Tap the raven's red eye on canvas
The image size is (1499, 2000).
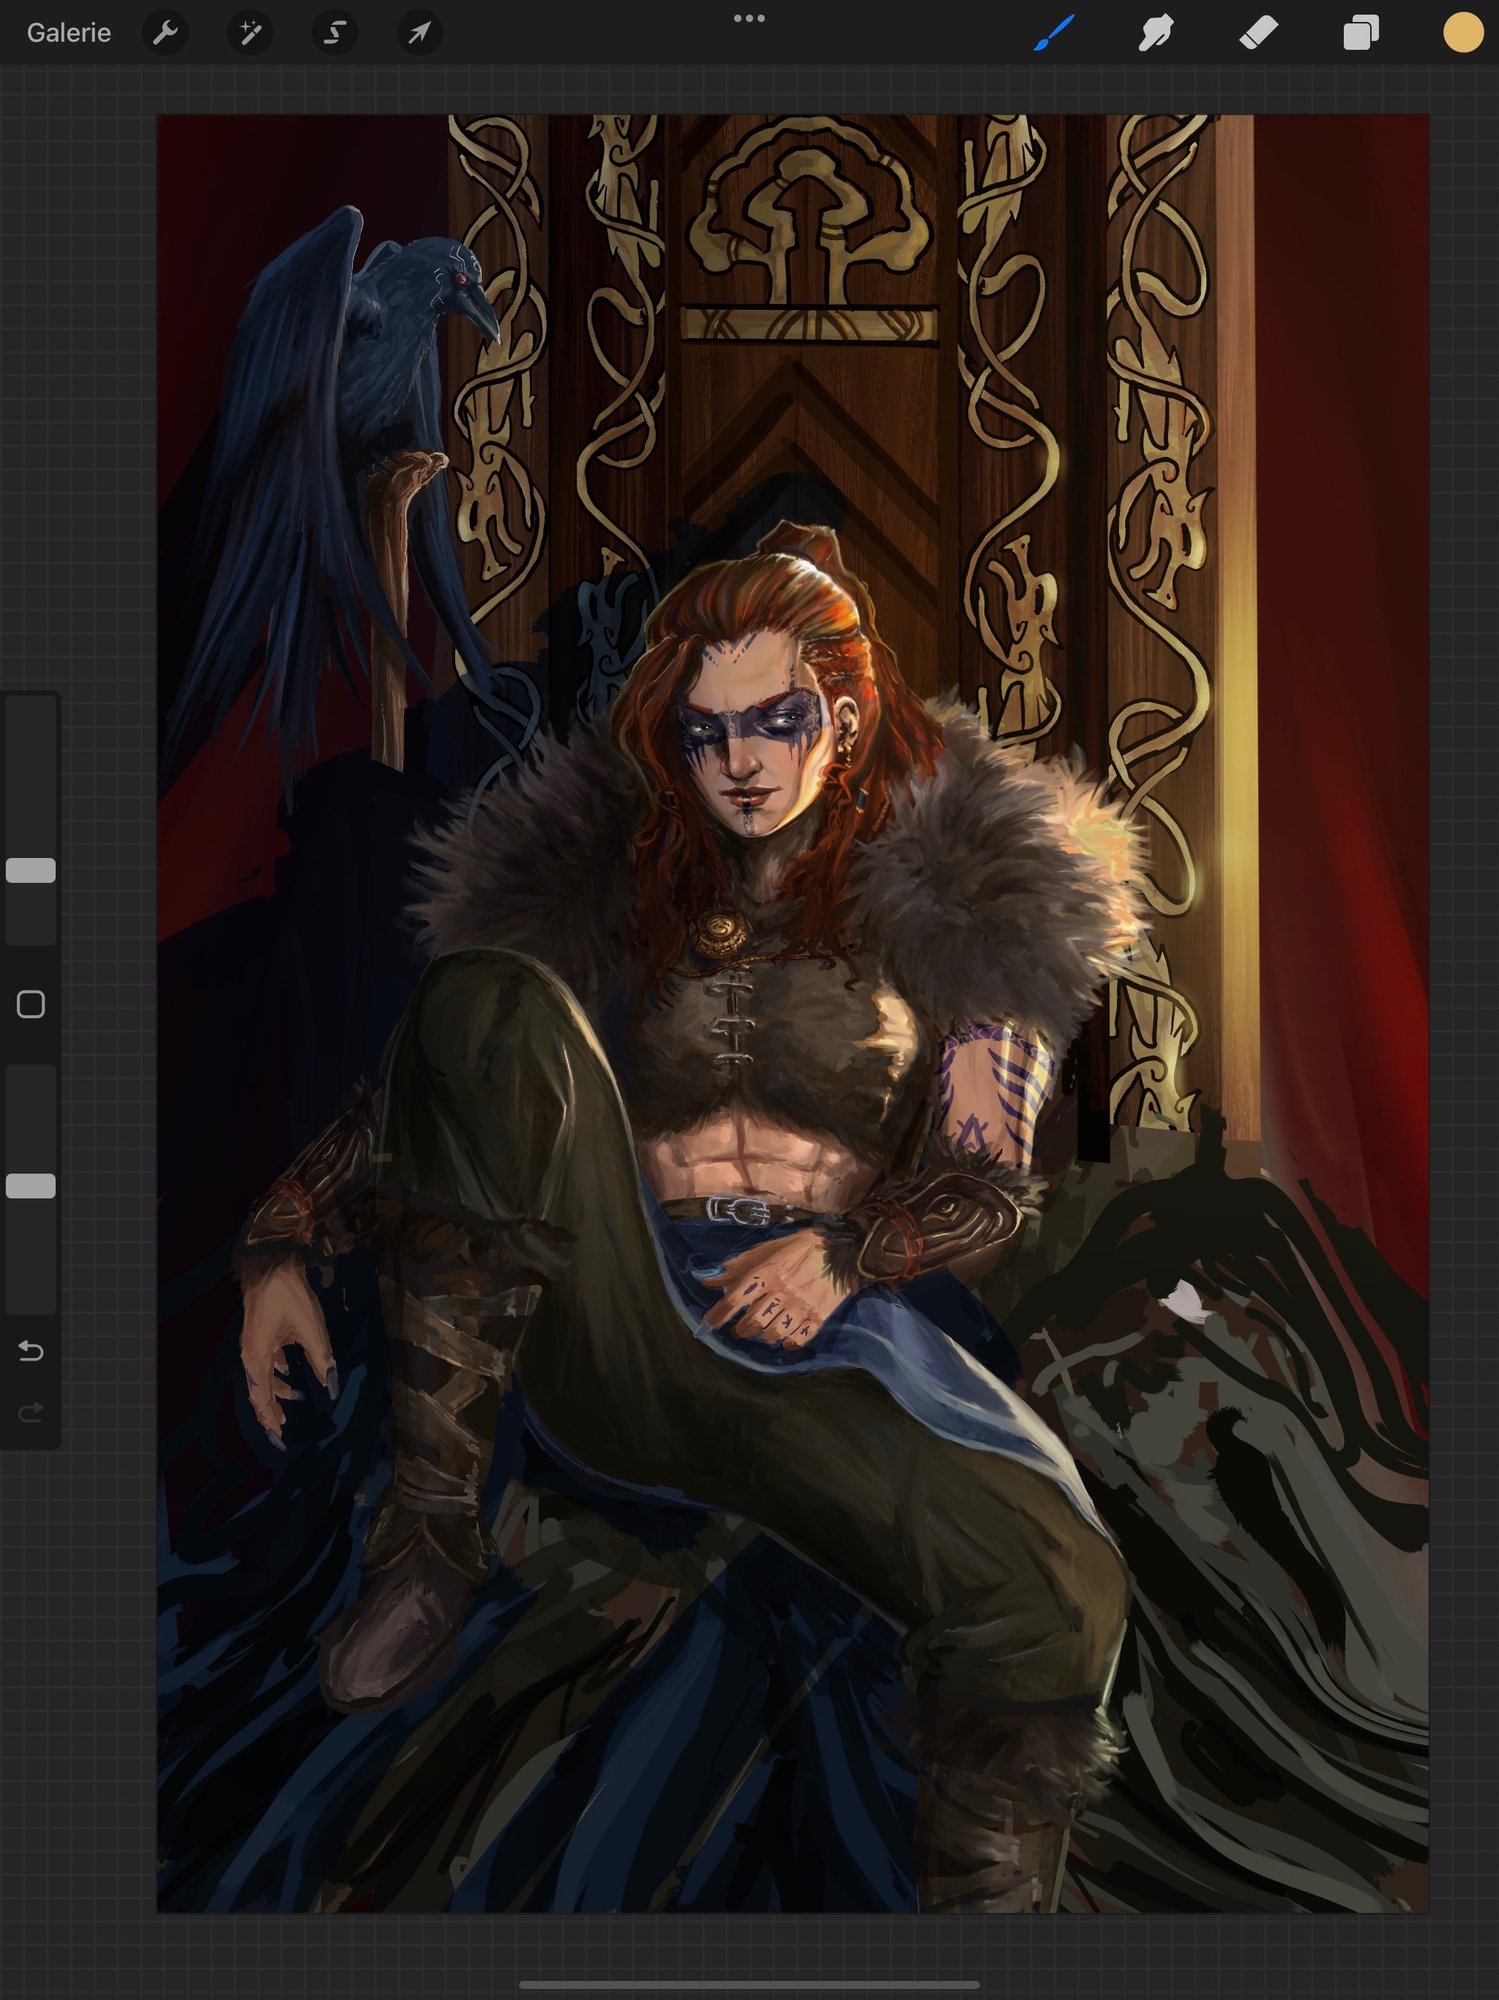pyautogui.click(x=462, y=281)
